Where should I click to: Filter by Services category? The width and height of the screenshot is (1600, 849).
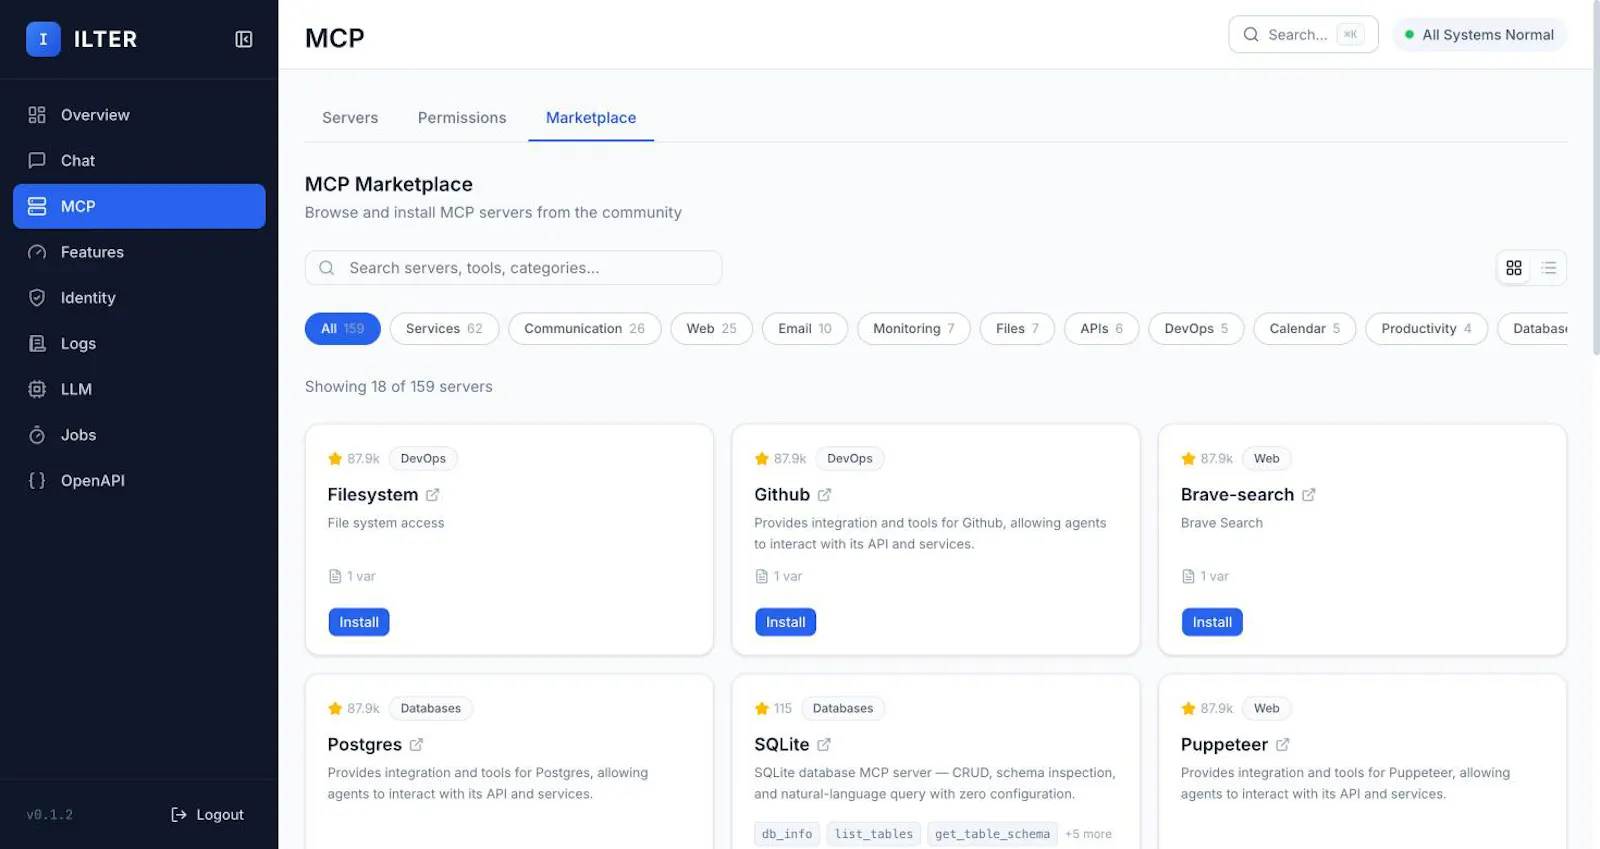pos(444,329)
